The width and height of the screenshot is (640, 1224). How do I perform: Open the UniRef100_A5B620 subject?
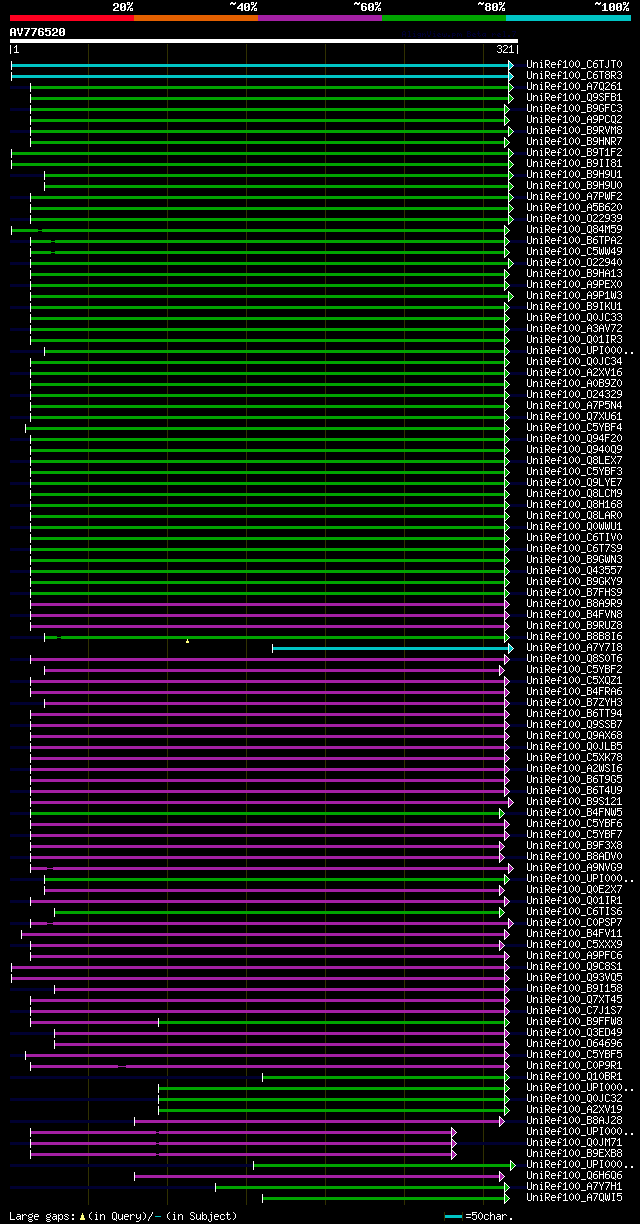point(574,208)
